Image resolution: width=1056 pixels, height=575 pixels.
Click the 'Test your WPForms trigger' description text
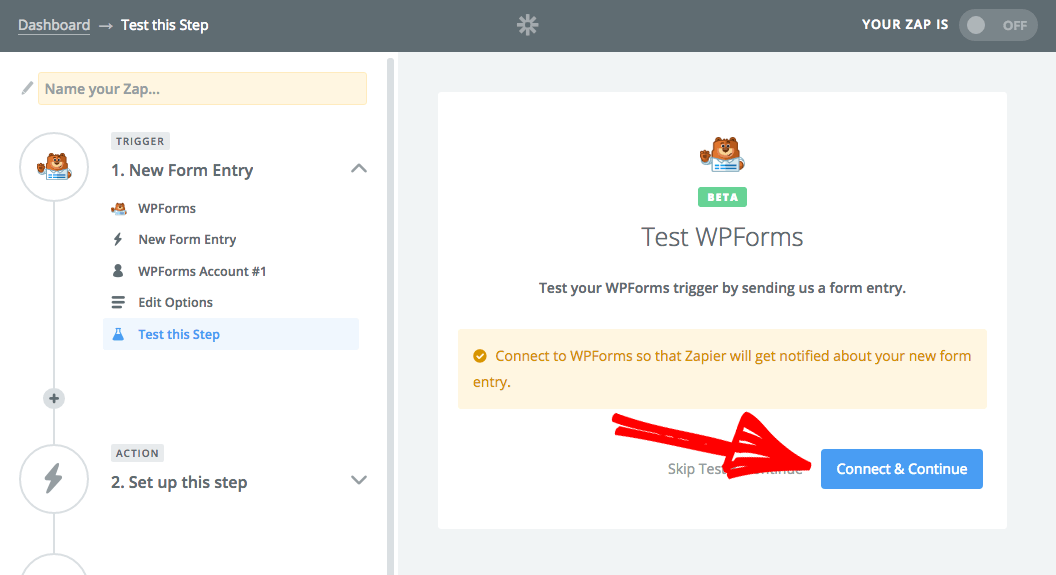click(722, 288)
